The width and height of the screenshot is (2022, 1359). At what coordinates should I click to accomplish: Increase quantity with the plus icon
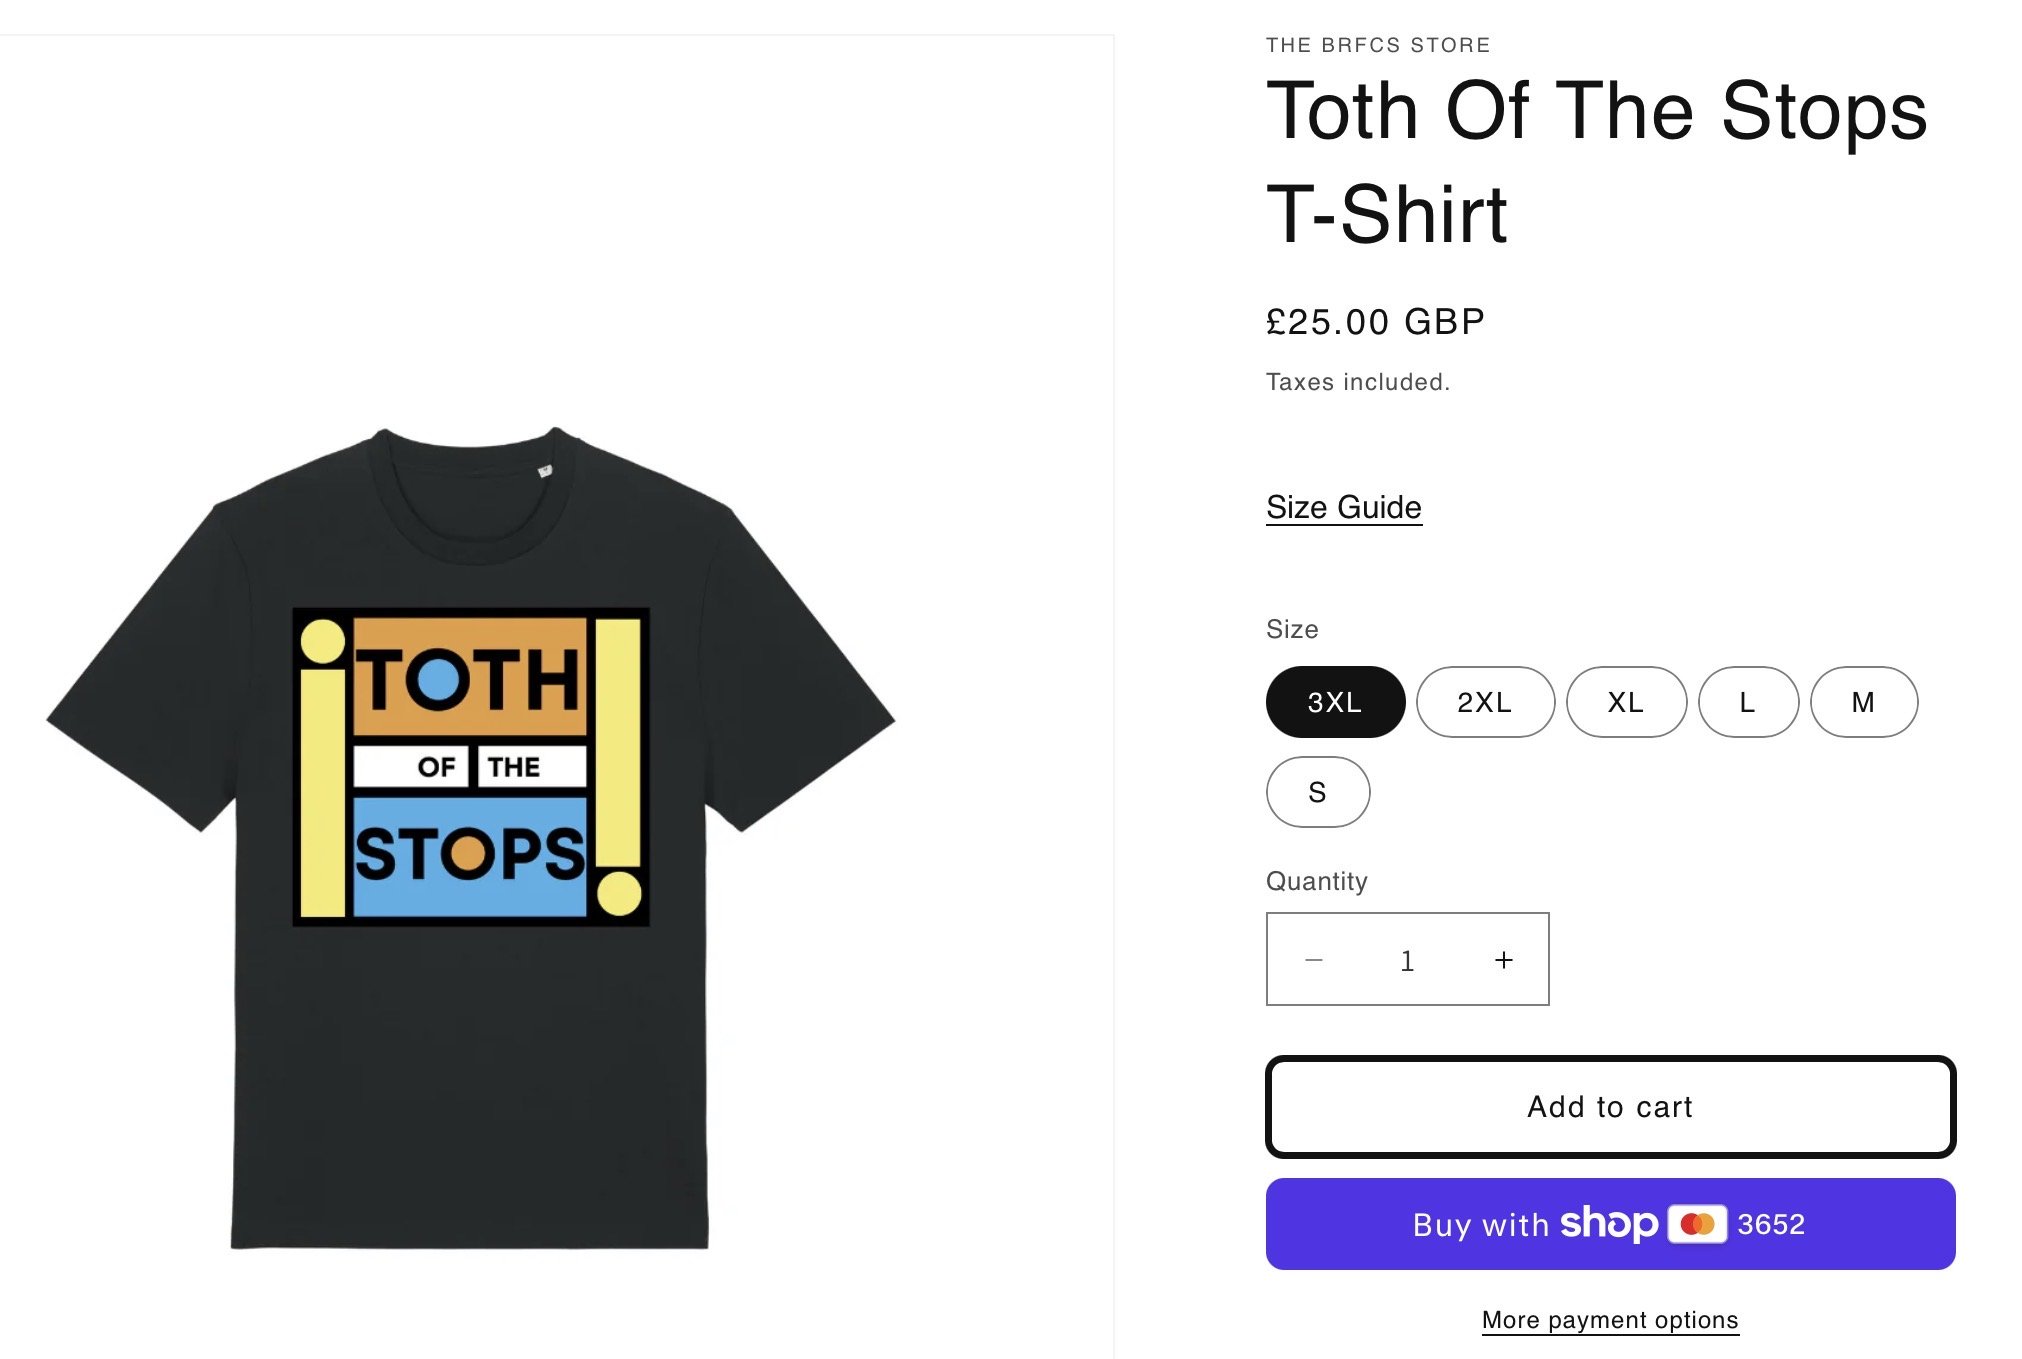pos(1503,960)
